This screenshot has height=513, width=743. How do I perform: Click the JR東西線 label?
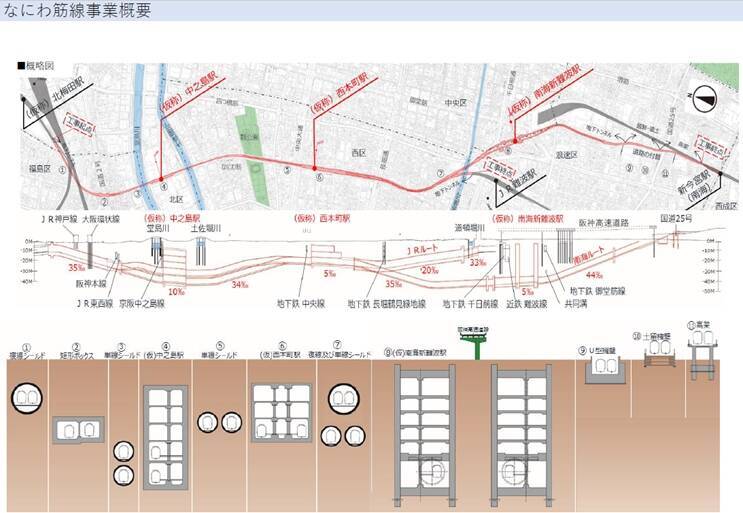click(94, 304)
